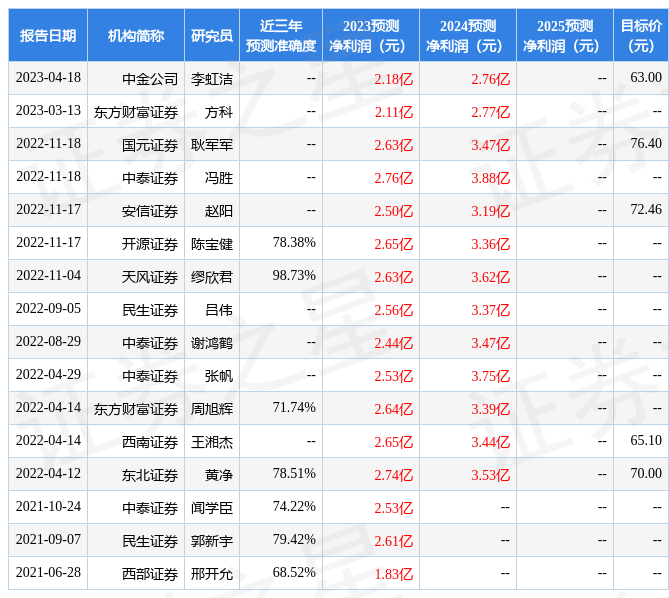Click the 近三年预测准确度 column header
The width and height of the screenshot is (669, 598).
point(281,35)
